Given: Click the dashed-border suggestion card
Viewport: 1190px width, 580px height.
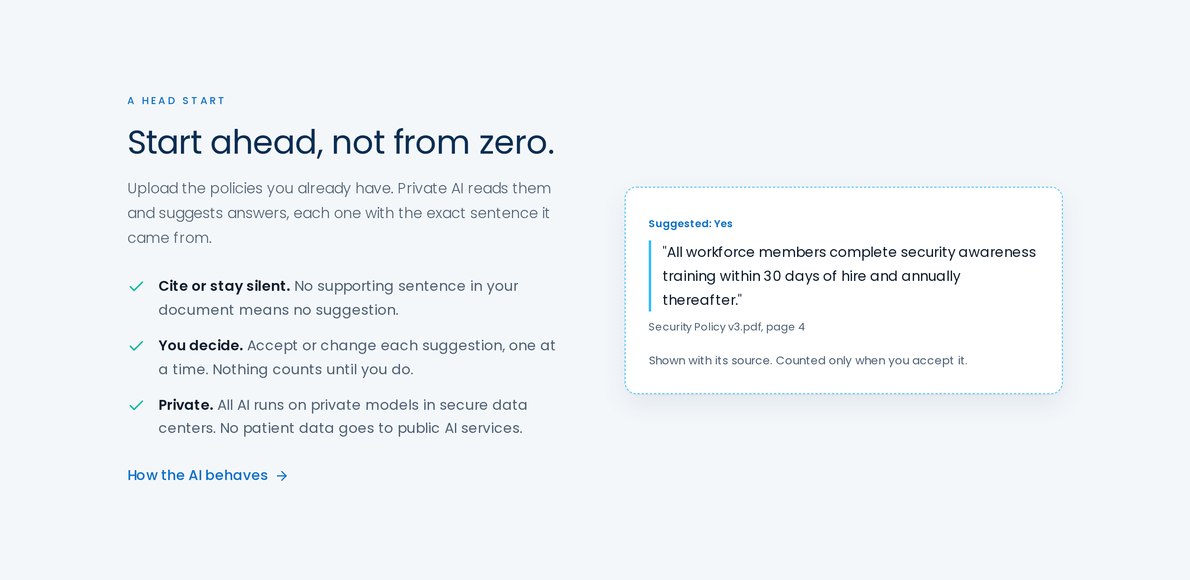Looking at the screenshot, I should 843,291.
